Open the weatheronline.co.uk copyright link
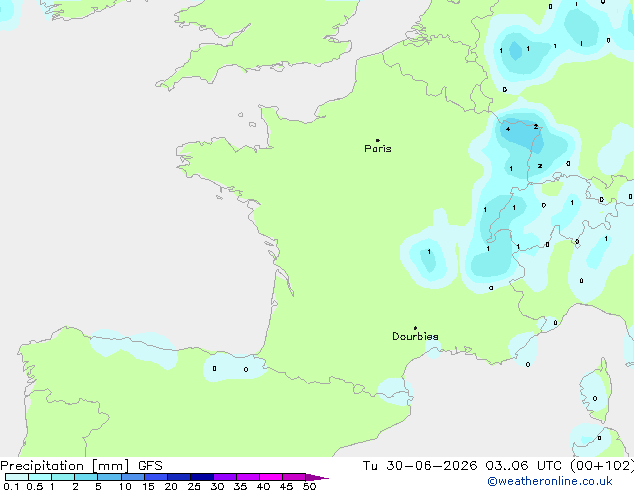634x490 pixels. click(x=550, y=481)
